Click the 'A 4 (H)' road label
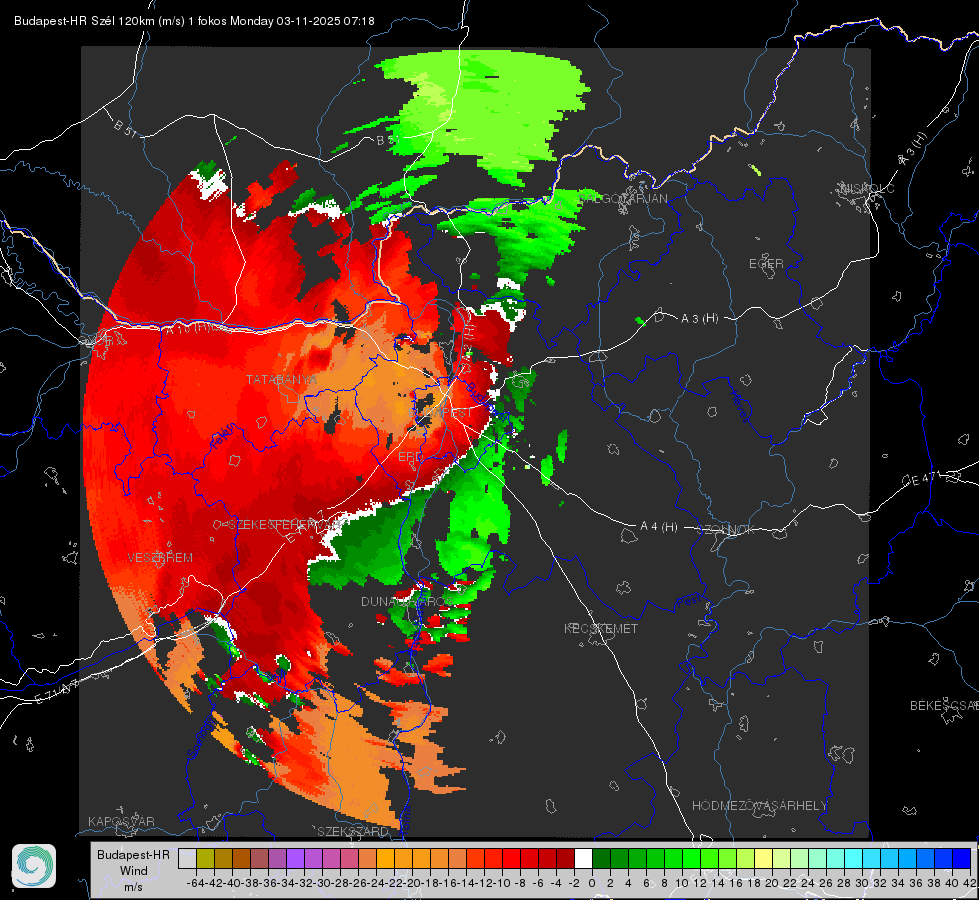Image resolution: width=979 pixels, height=900 pixels. click(659, 527)
